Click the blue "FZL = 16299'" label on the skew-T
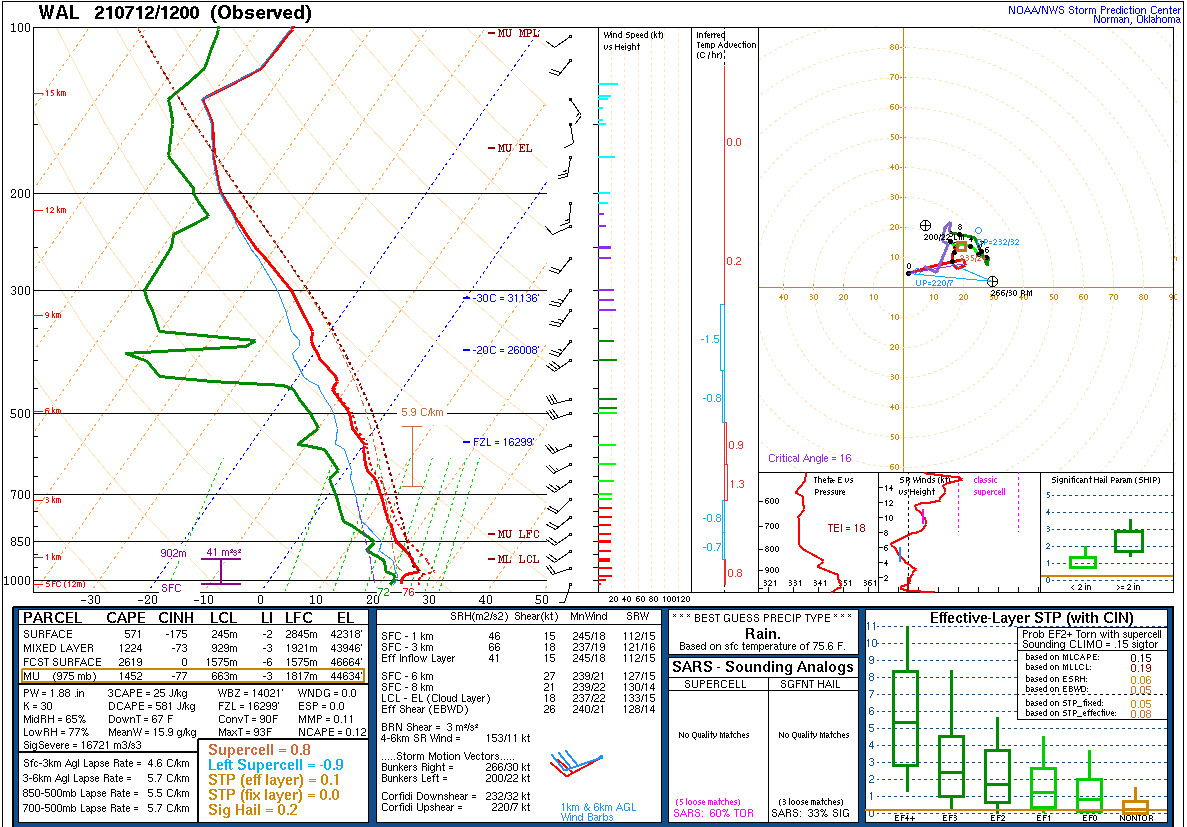Screen dimensions: 1187x827 click(505, 442)
